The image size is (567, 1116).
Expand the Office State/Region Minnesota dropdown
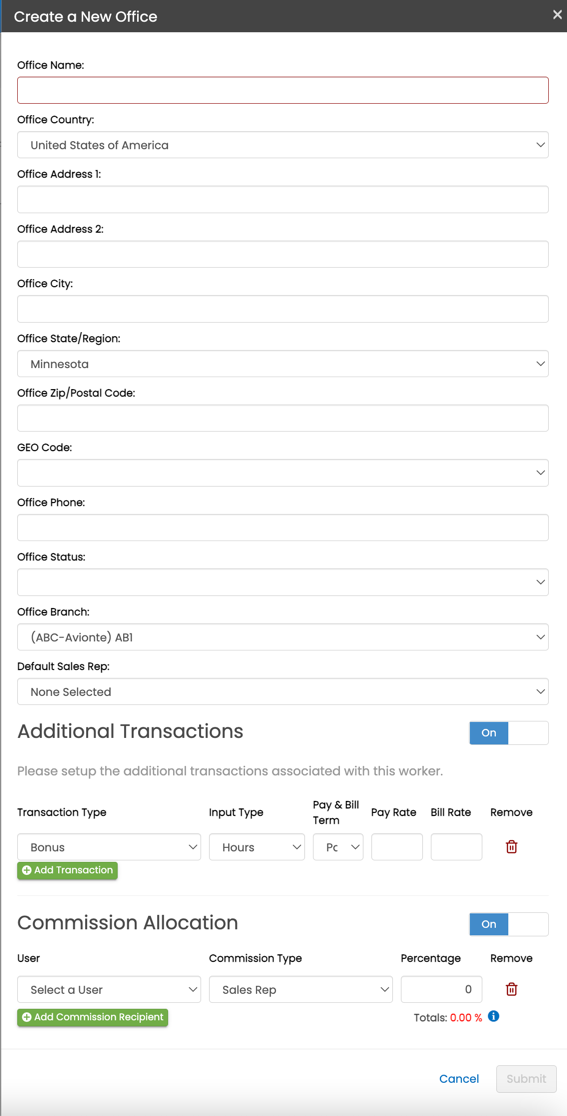coord(282,364)
